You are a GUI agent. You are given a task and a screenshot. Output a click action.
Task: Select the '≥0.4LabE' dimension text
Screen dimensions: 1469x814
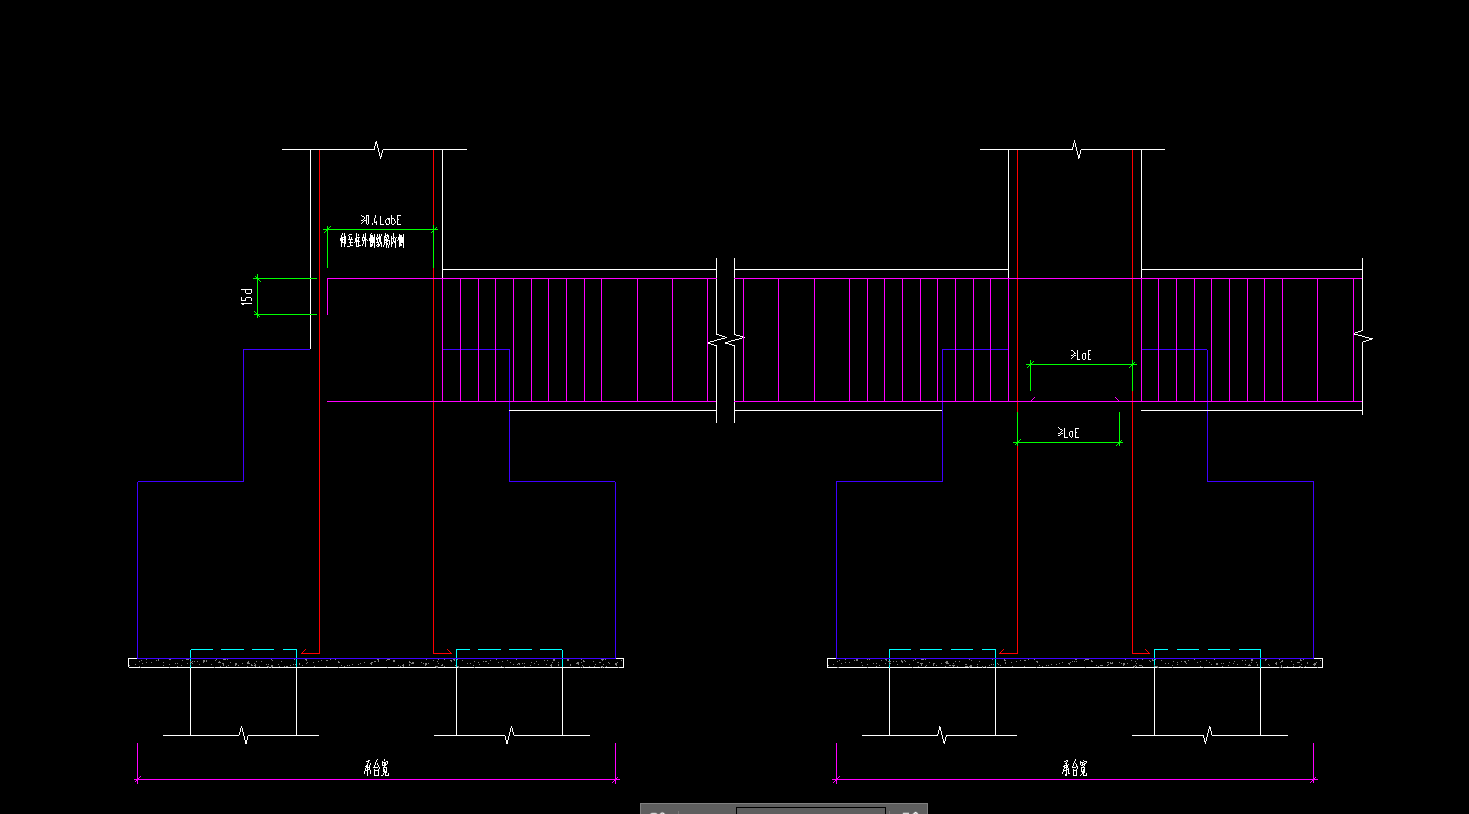tap(381, 220)
